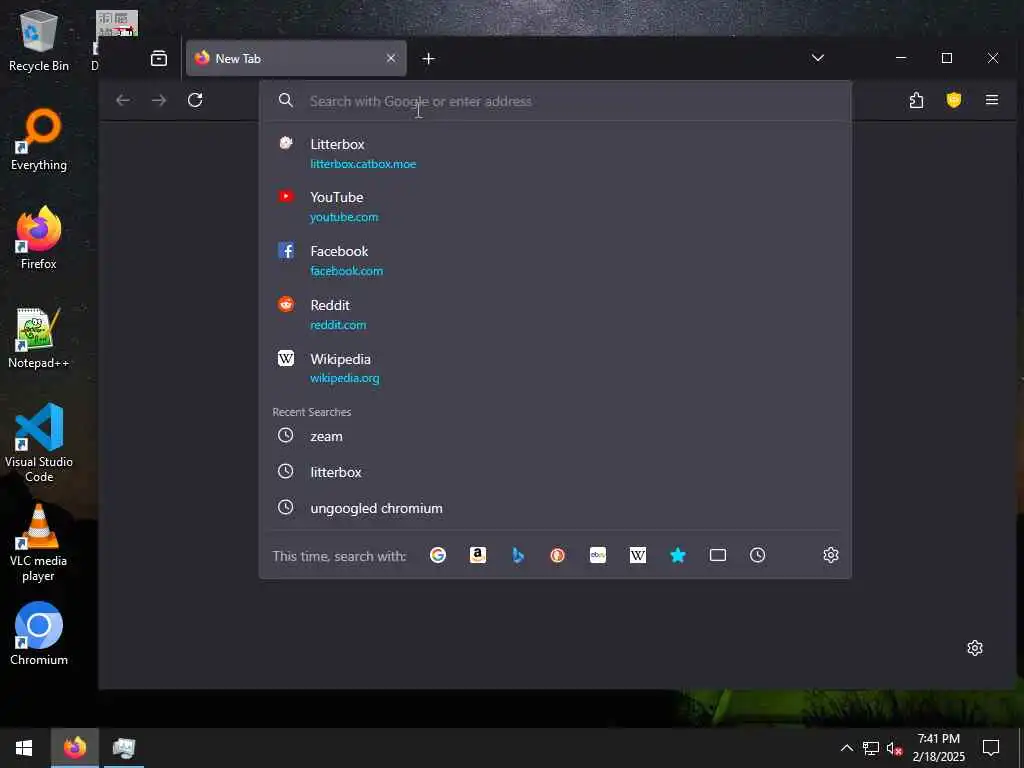Image resolution: width=1024 pixels, height=768 pixels.
Task: Open the Facebook suggestion
Action: click(x=555, y=260)
